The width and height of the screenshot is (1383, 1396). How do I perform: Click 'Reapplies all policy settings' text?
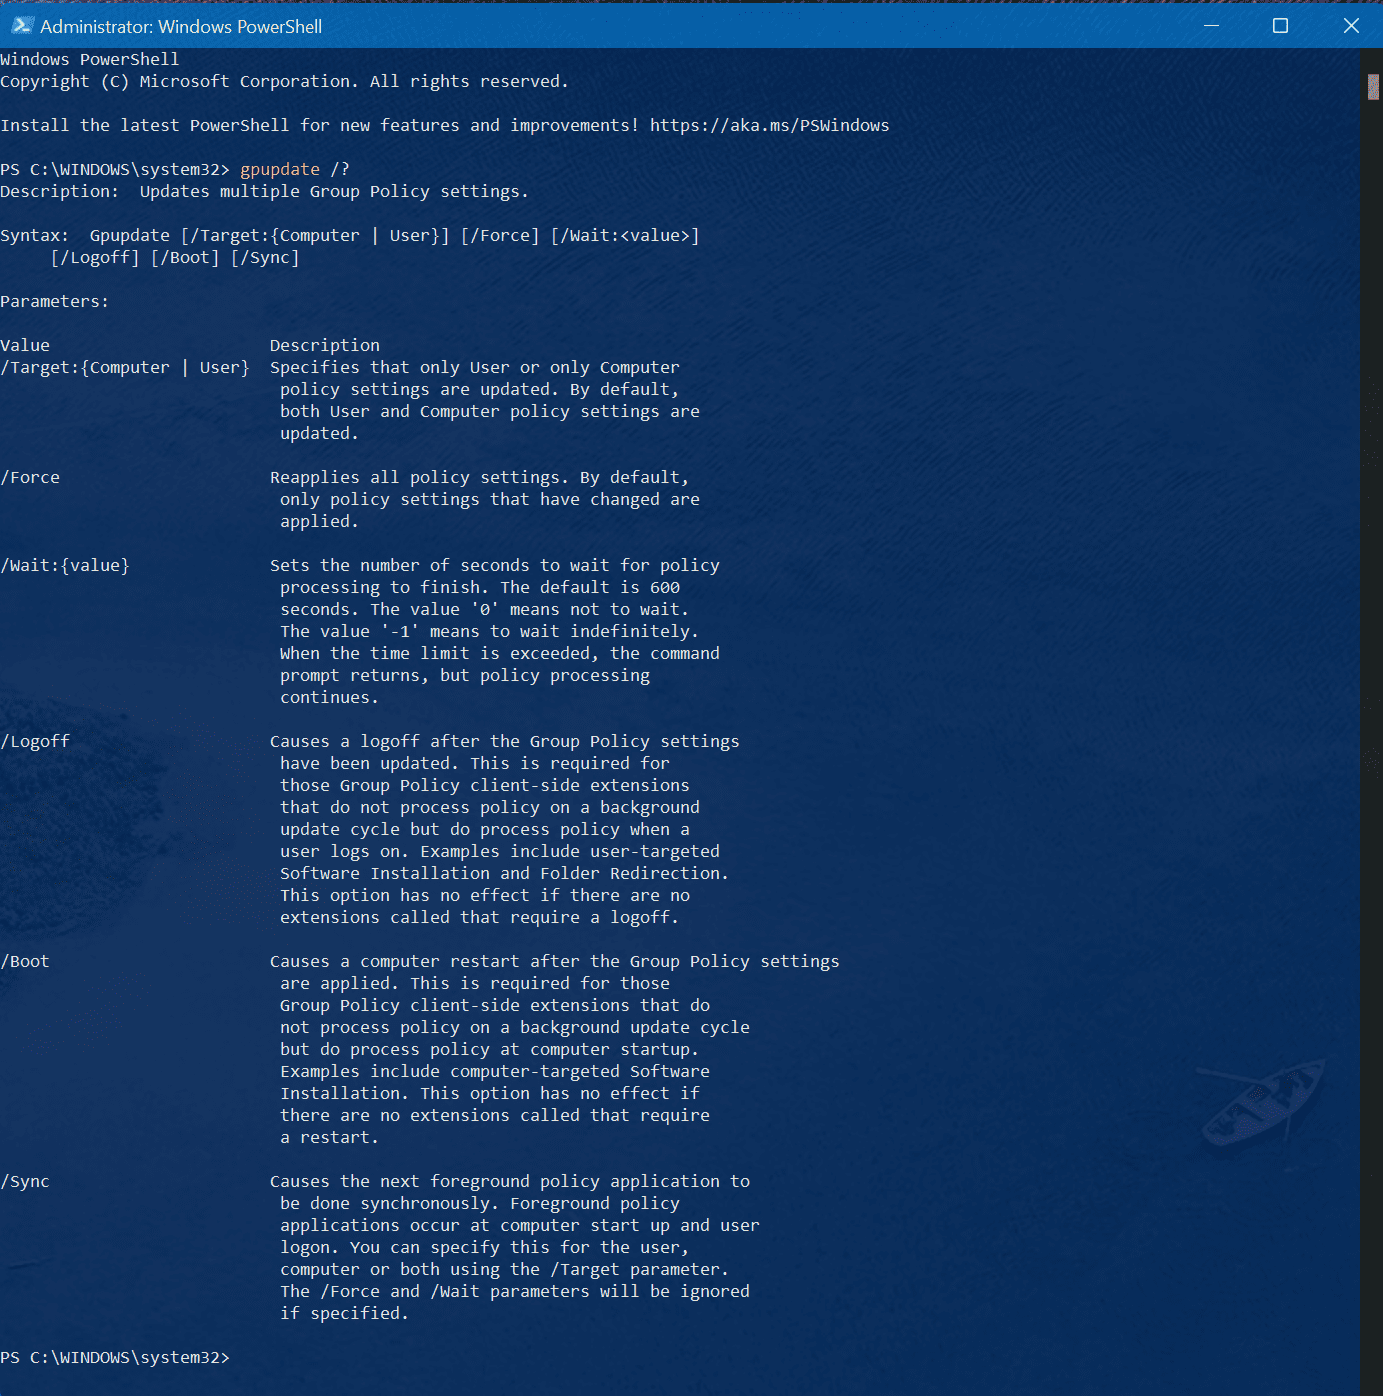pyautogui.click(x=415, y=477)
